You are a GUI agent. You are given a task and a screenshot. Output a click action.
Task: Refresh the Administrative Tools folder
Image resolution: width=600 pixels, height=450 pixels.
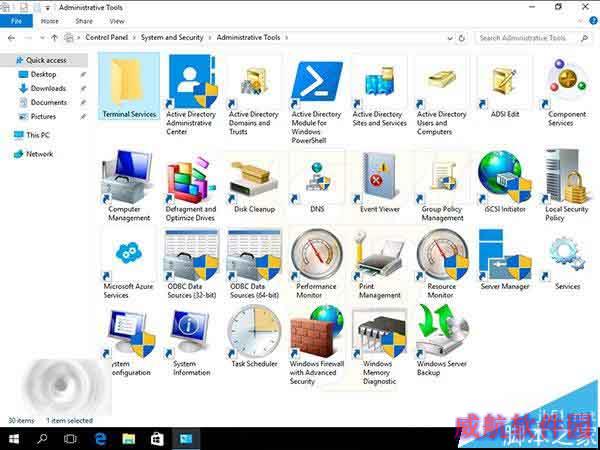pyautogui.click(x=461, y=38)
